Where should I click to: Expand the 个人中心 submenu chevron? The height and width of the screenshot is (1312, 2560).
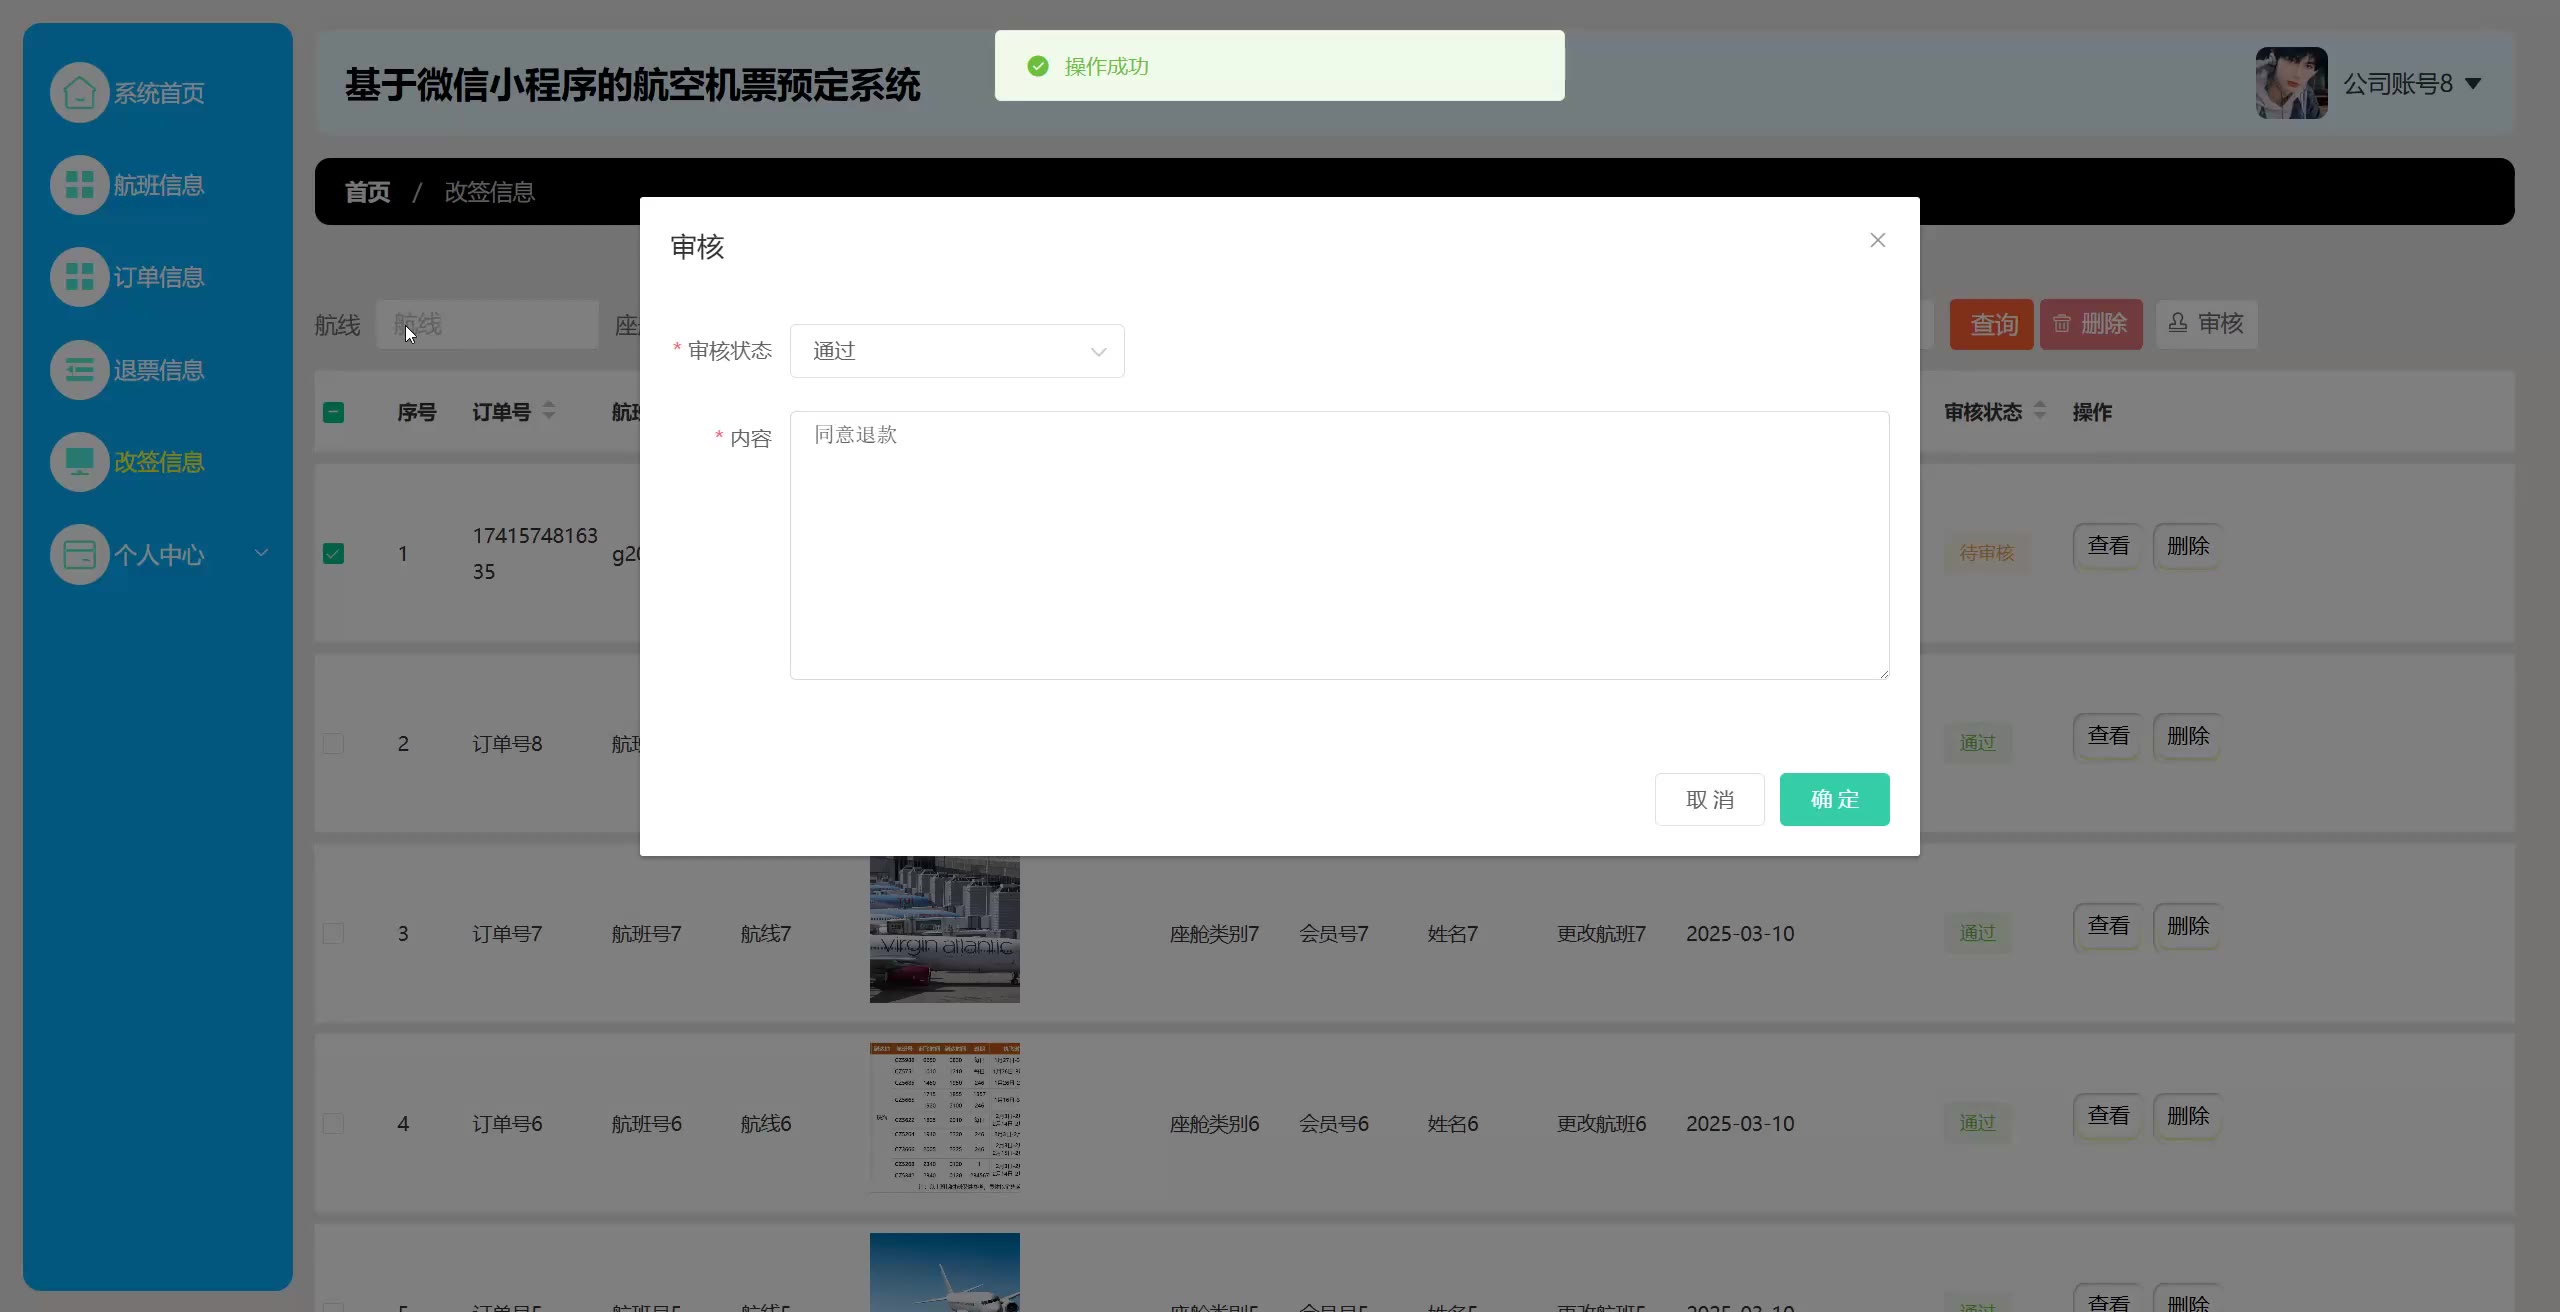tap(261, 553)
